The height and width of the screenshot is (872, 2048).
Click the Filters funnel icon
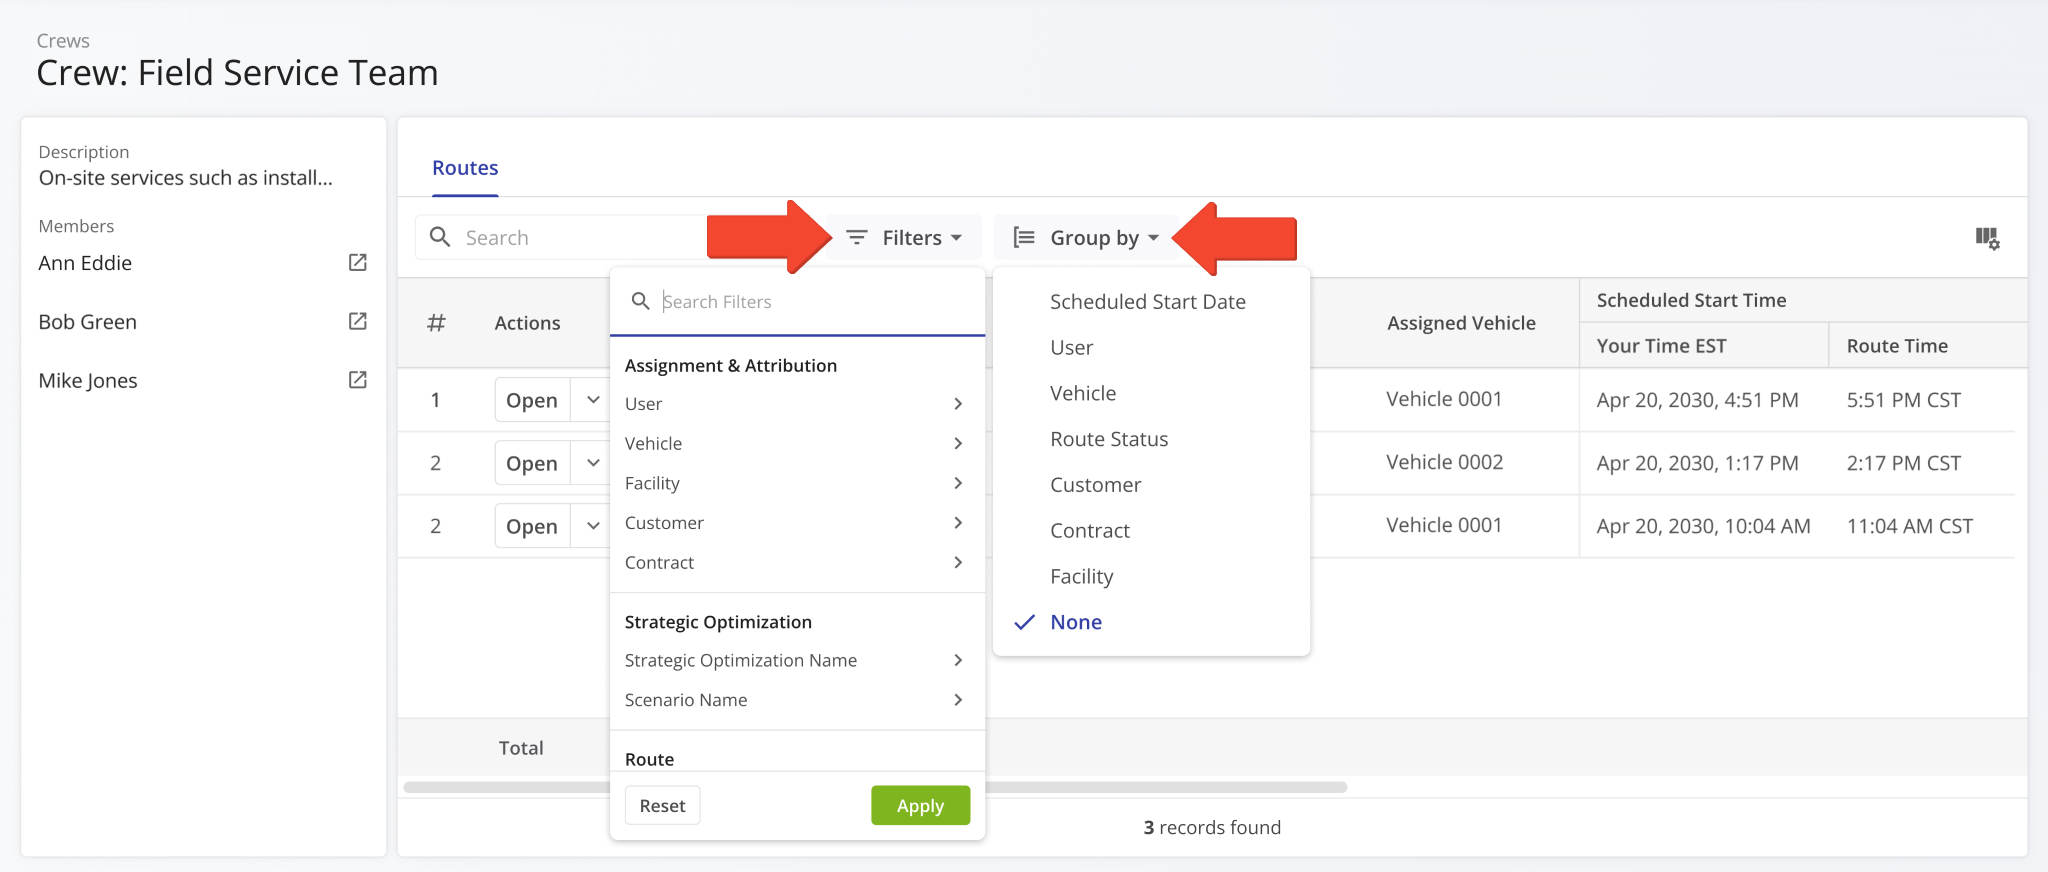tap(857, 238)
